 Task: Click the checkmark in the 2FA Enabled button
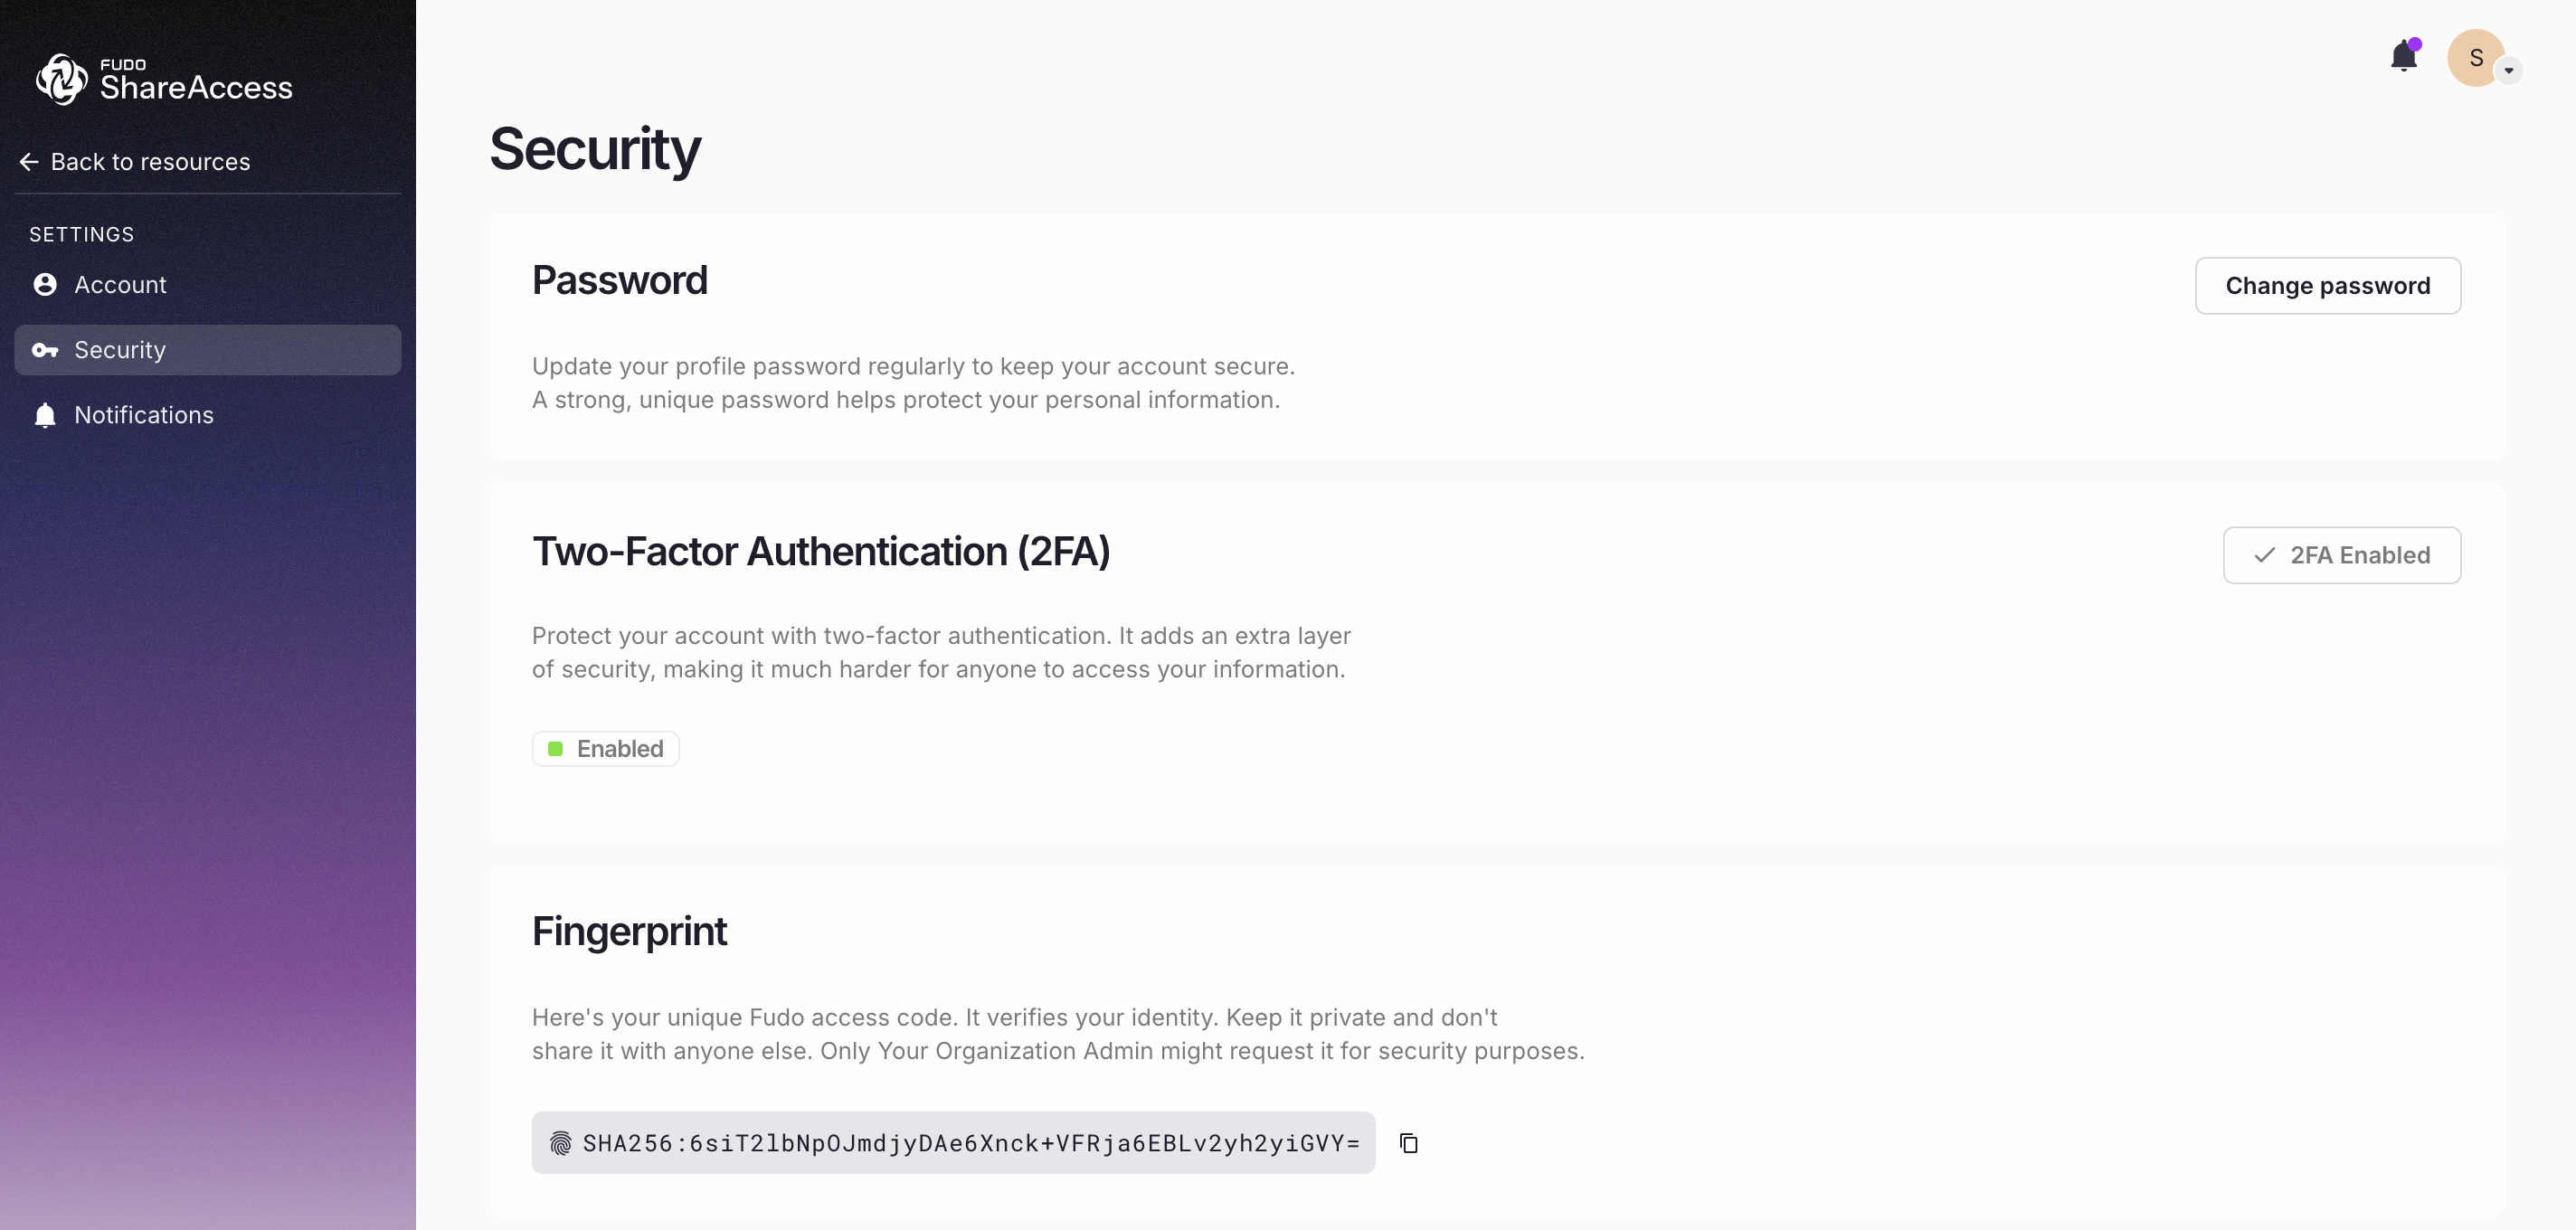(2265, 555)
